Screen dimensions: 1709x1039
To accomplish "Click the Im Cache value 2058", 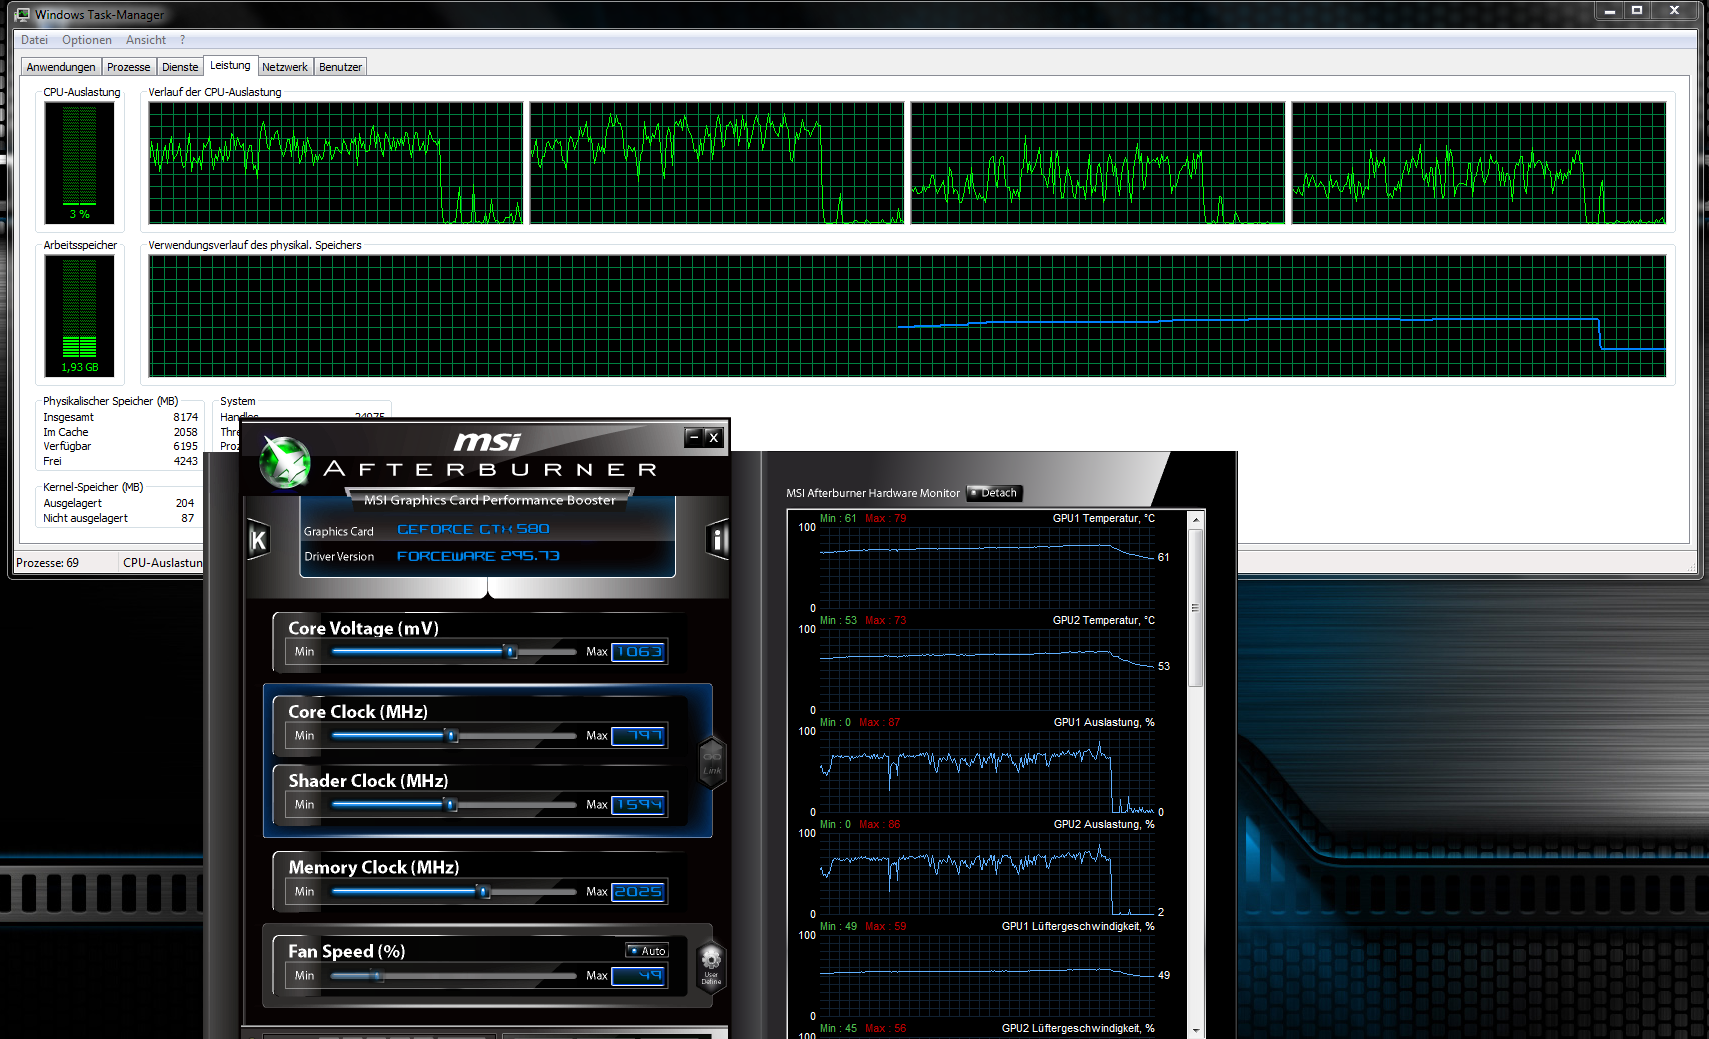I will click(186, 433).
